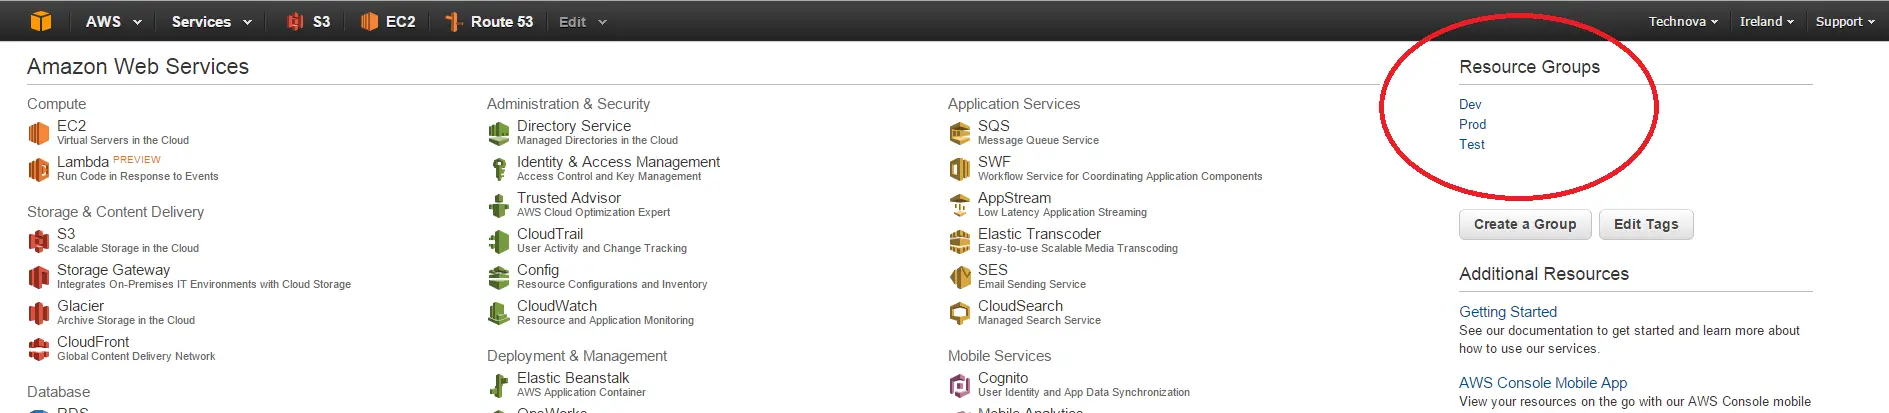
Task: Click the Resource Groups heading
Action: click(x=1529, y=67)
